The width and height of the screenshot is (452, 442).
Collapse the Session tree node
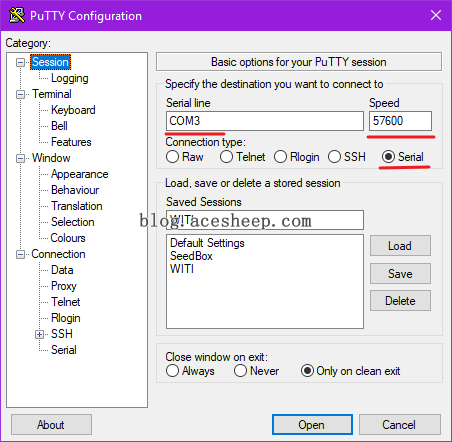21,62
